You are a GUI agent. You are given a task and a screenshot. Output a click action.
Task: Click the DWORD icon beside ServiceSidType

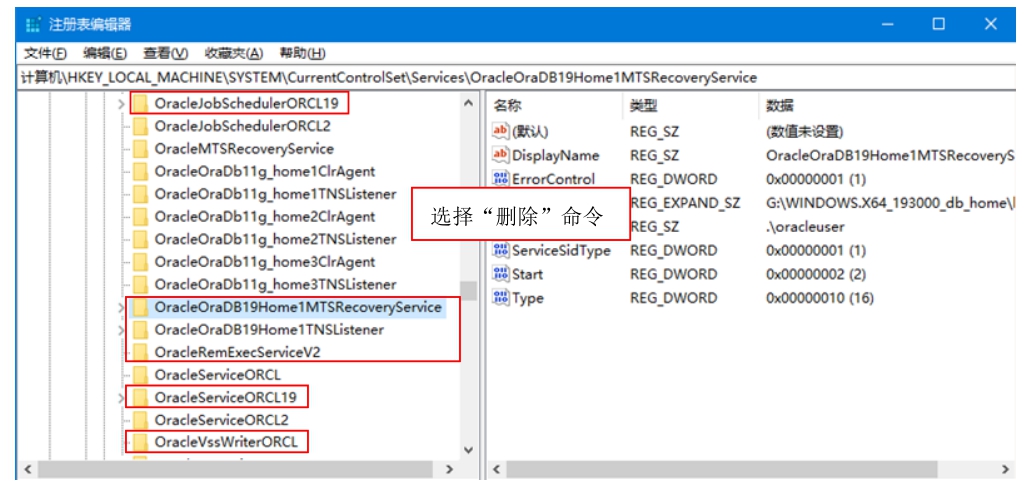click(x=501, y=250)
